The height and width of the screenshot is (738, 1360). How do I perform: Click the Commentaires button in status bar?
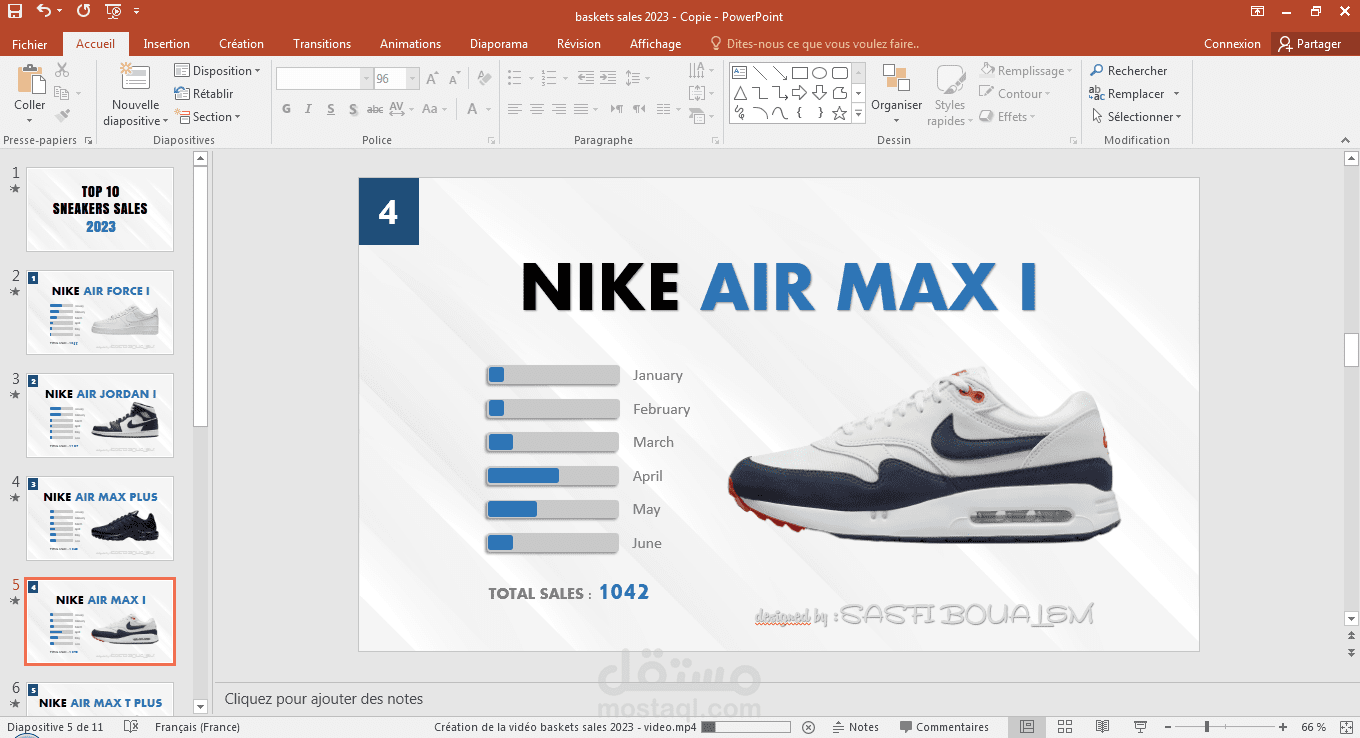pos(944,727)
